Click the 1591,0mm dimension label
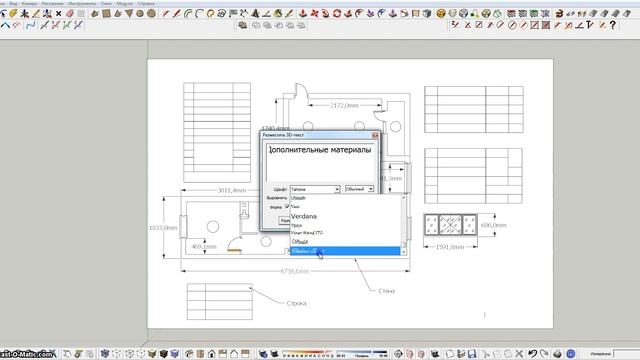 pos(450,247)
